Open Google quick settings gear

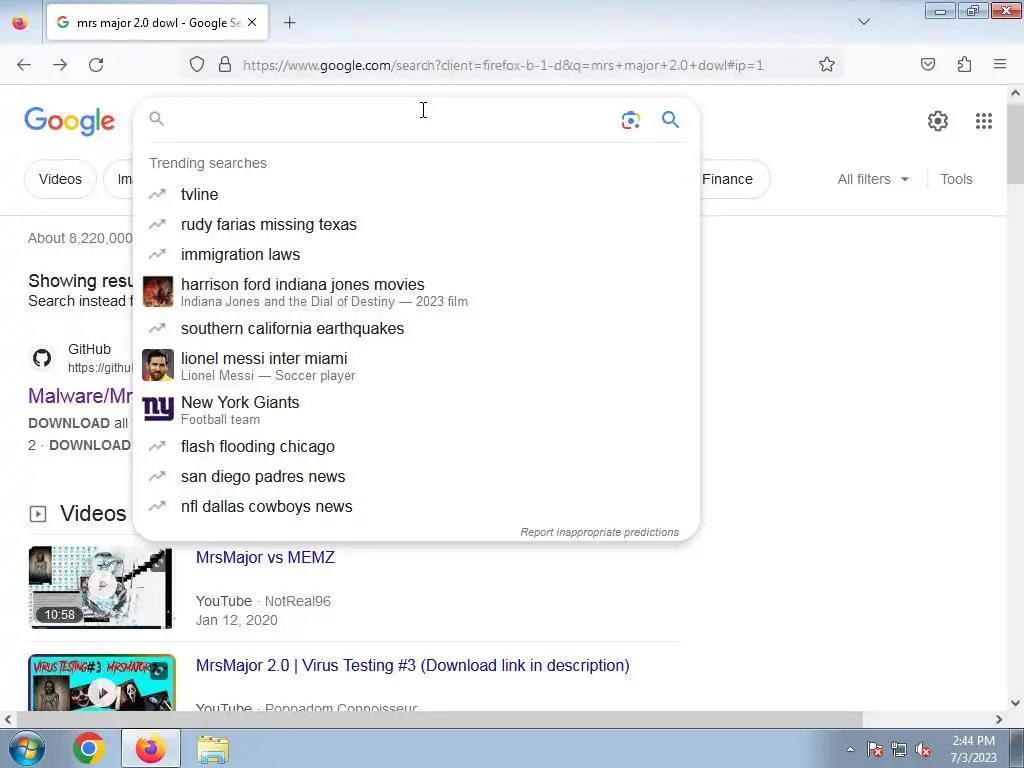[938, 121]
